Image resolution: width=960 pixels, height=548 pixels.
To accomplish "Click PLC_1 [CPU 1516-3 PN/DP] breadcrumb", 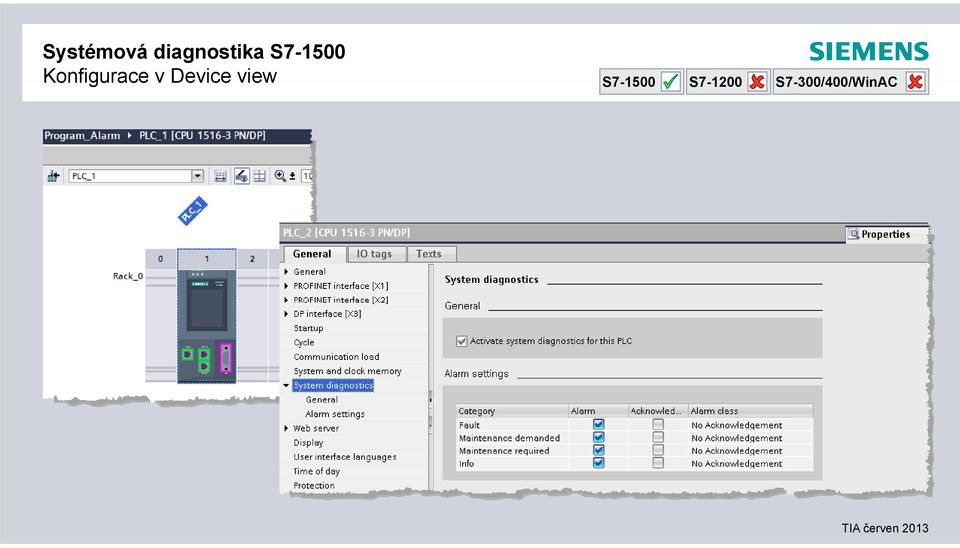I will [202, 135].
